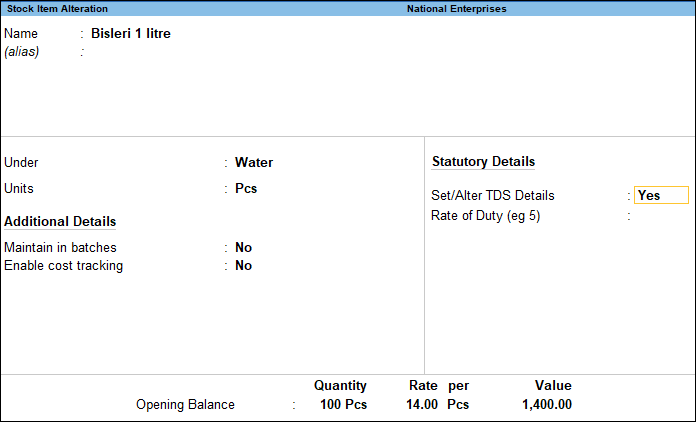Select the Name field value Bisleri 1 litre

[130, 33]
